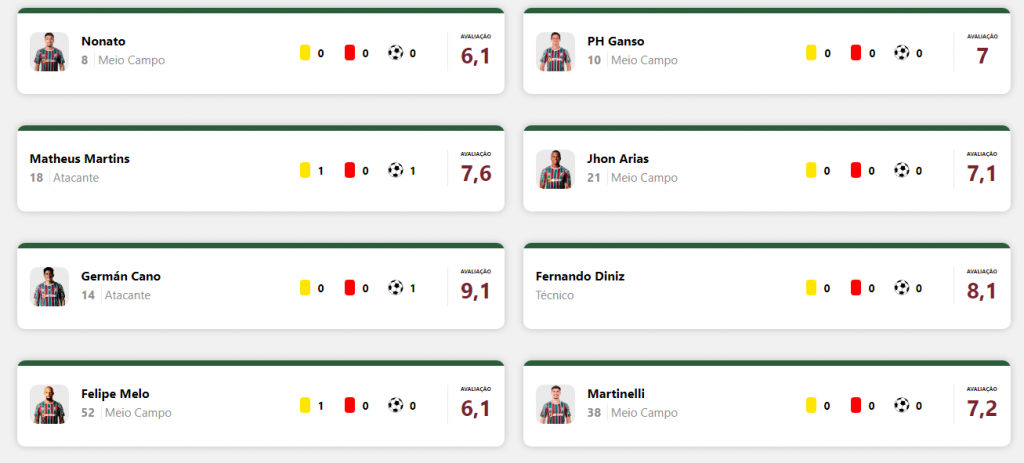Open Jhon Arias' player photo
Image resolution: width=1024 pixels, height=463 pixels.
(x=555, y=169)
